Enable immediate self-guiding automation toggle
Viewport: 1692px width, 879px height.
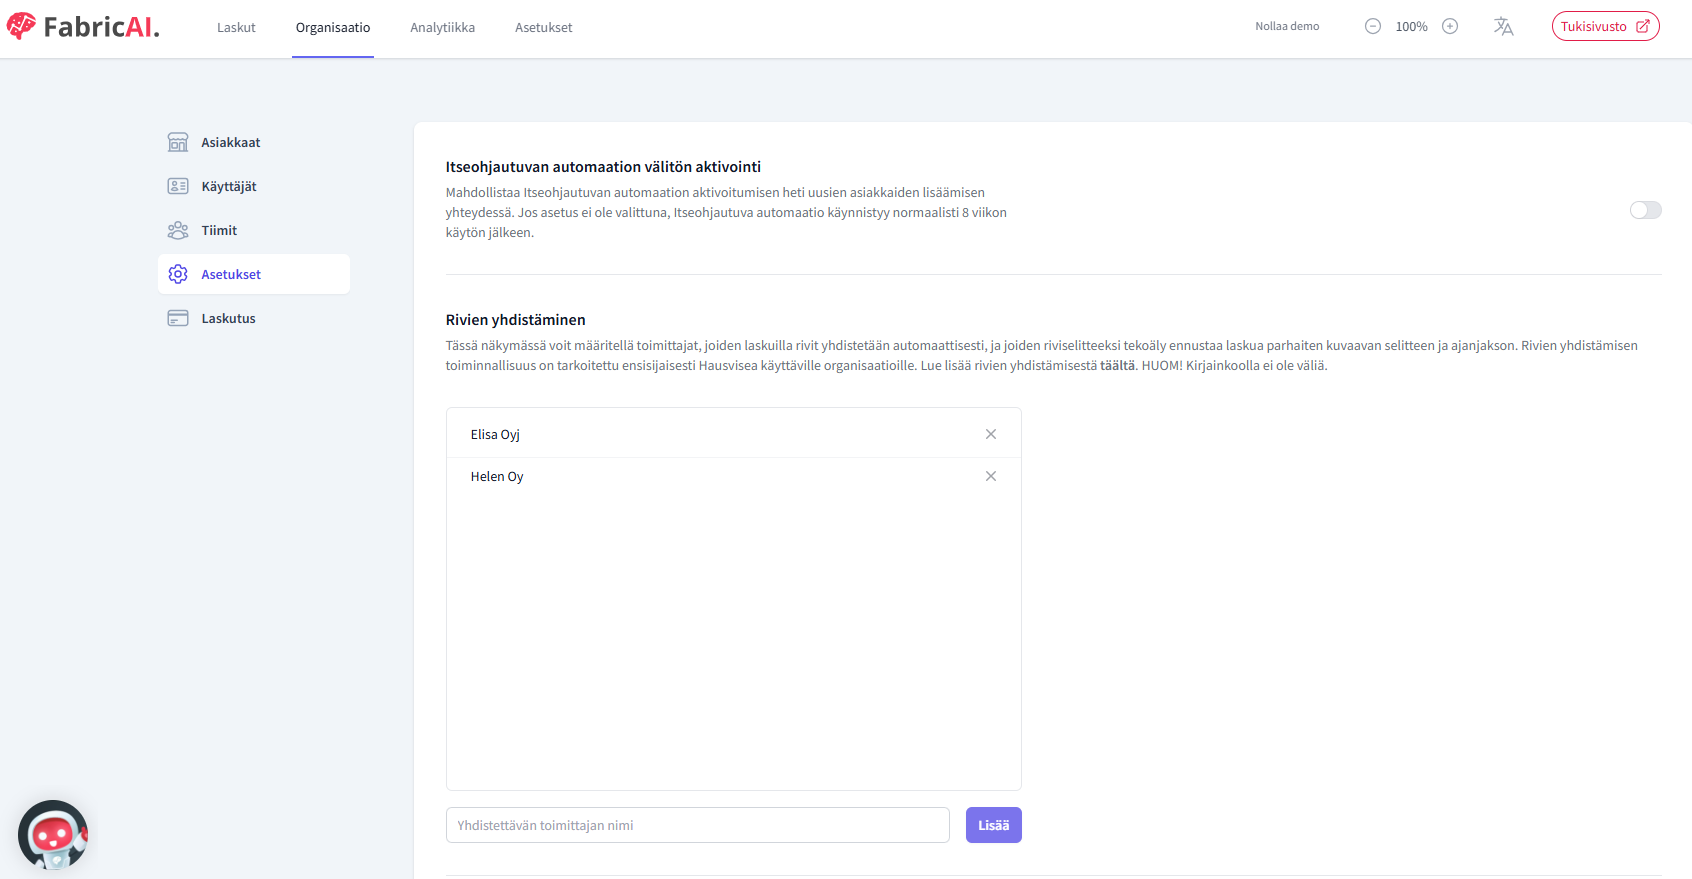click(x=1645, y=210)
